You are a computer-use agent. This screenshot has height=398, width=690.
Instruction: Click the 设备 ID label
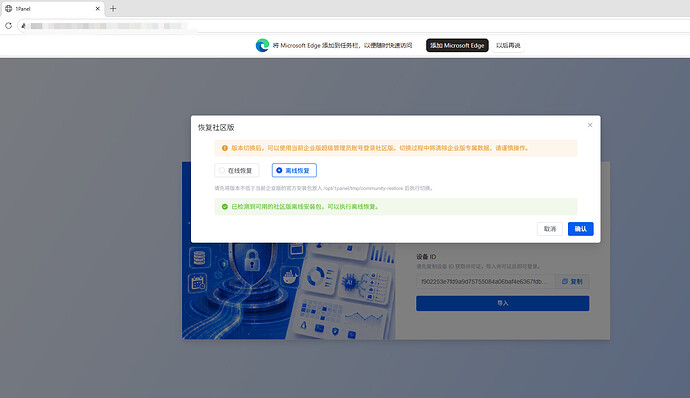click(426, 257)
